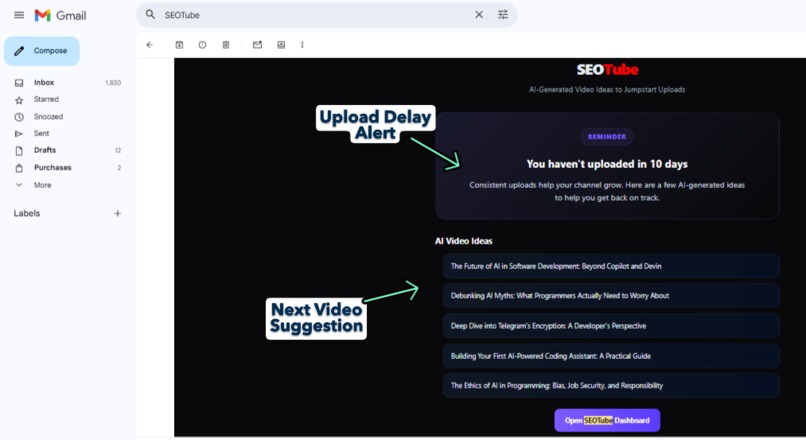The height and width of the screenshot is (440, 806).
Task: Open SEOTube Dashboard button
Action: pyautogui.click(x=607, y=420)
